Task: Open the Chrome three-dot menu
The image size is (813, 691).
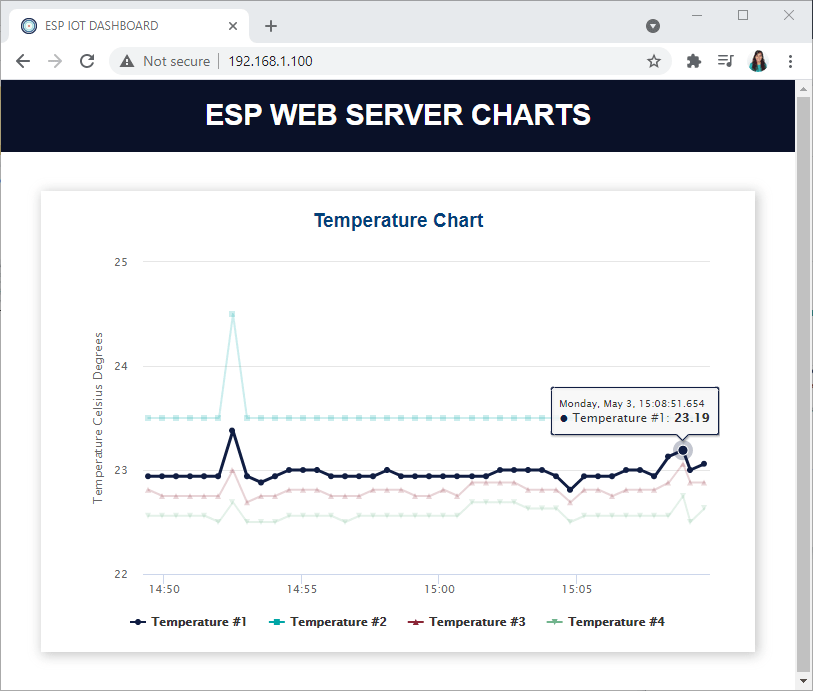Action: coord(791,60)
